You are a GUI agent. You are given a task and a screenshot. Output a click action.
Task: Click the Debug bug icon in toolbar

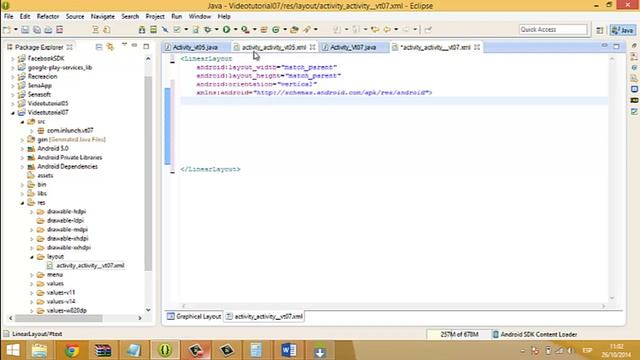[x=208, y=29]
